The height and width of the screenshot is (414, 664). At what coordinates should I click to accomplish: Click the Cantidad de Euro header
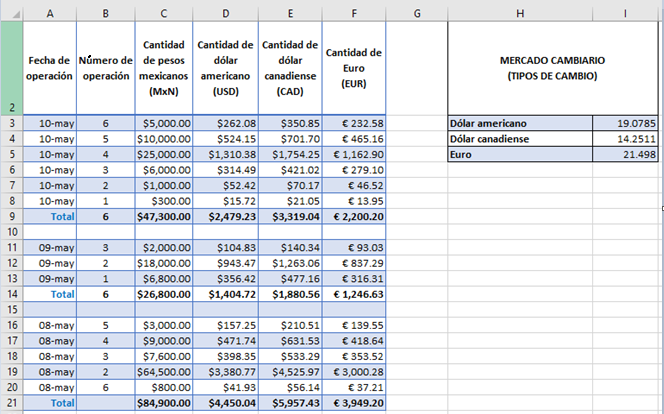(x=354, y=68)
